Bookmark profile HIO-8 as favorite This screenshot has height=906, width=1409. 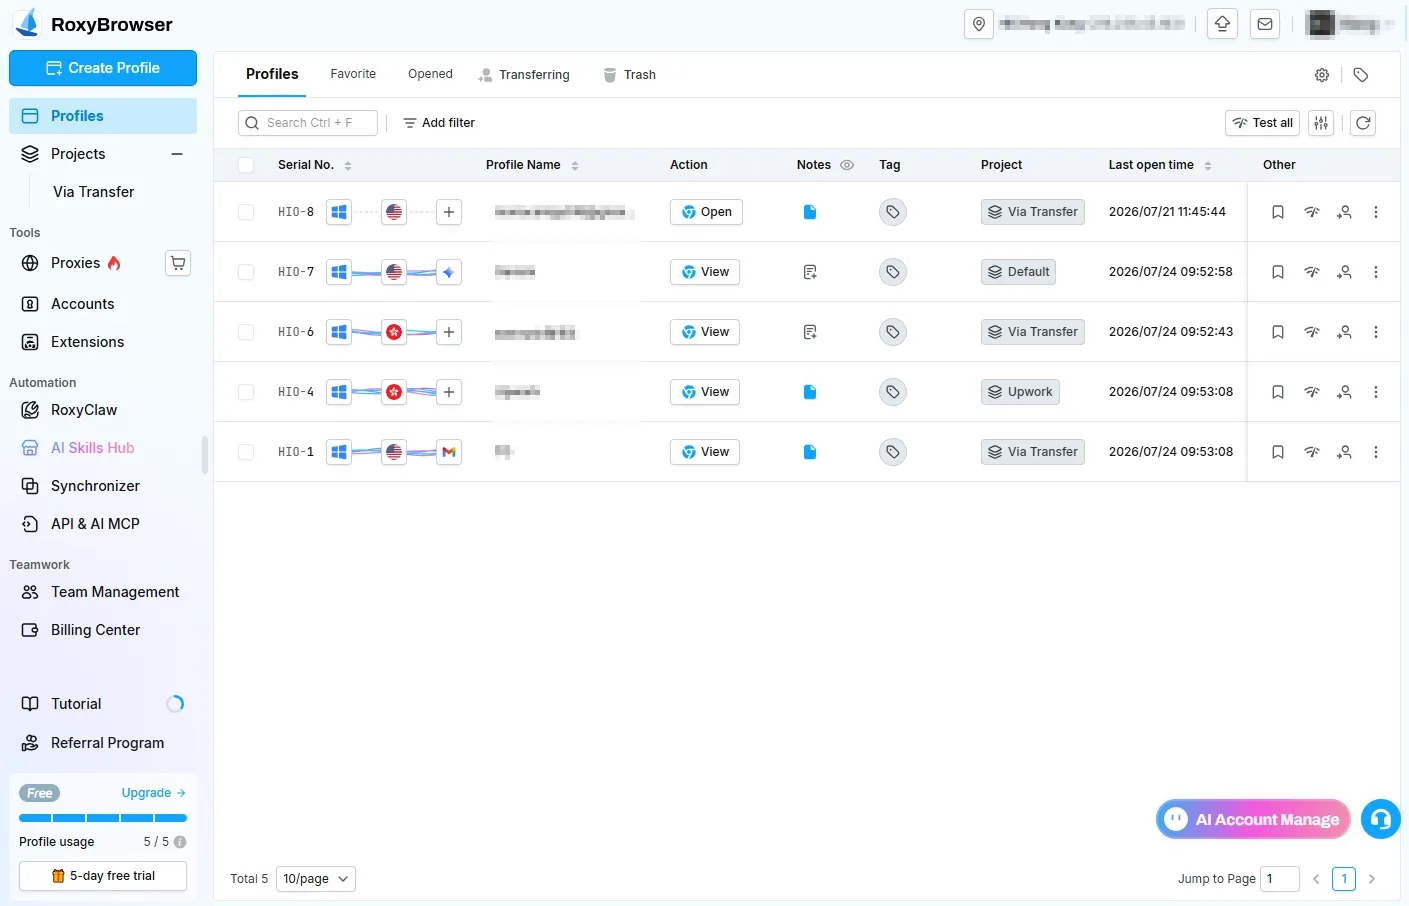(1278, 212)
